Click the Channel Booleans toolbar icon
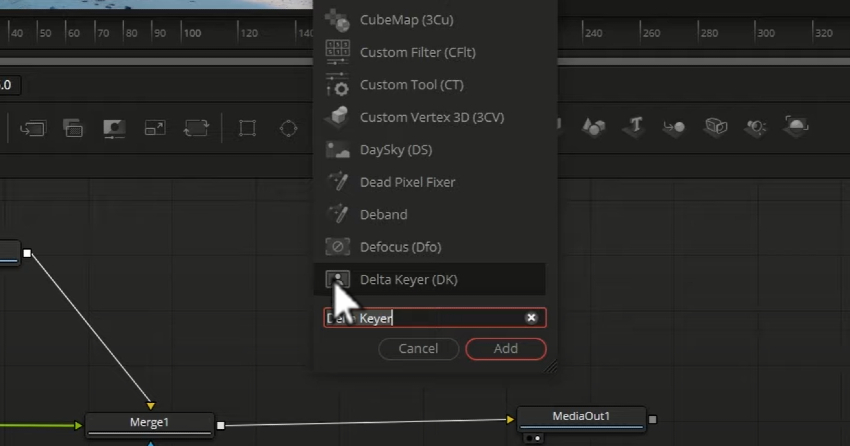The height and width of the screenshot is (446, 850). [73, 129]
